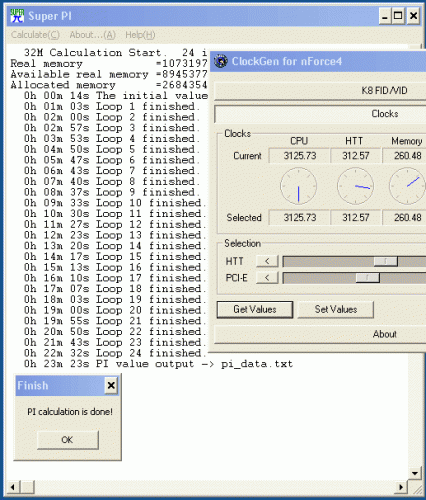Screen dimensions: 426x500
Task: Click the About button in ClockGen
Action: [320, 334]
